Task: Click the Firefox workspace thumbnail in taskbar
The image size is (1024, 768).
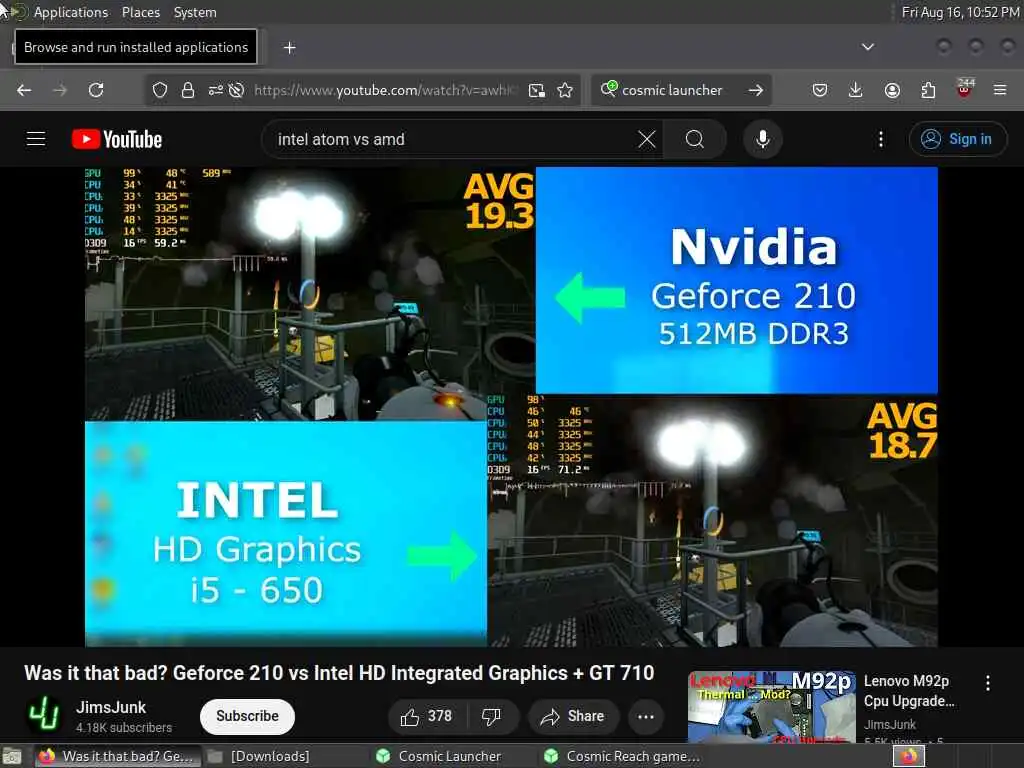Action: click(x=908, y=756)
